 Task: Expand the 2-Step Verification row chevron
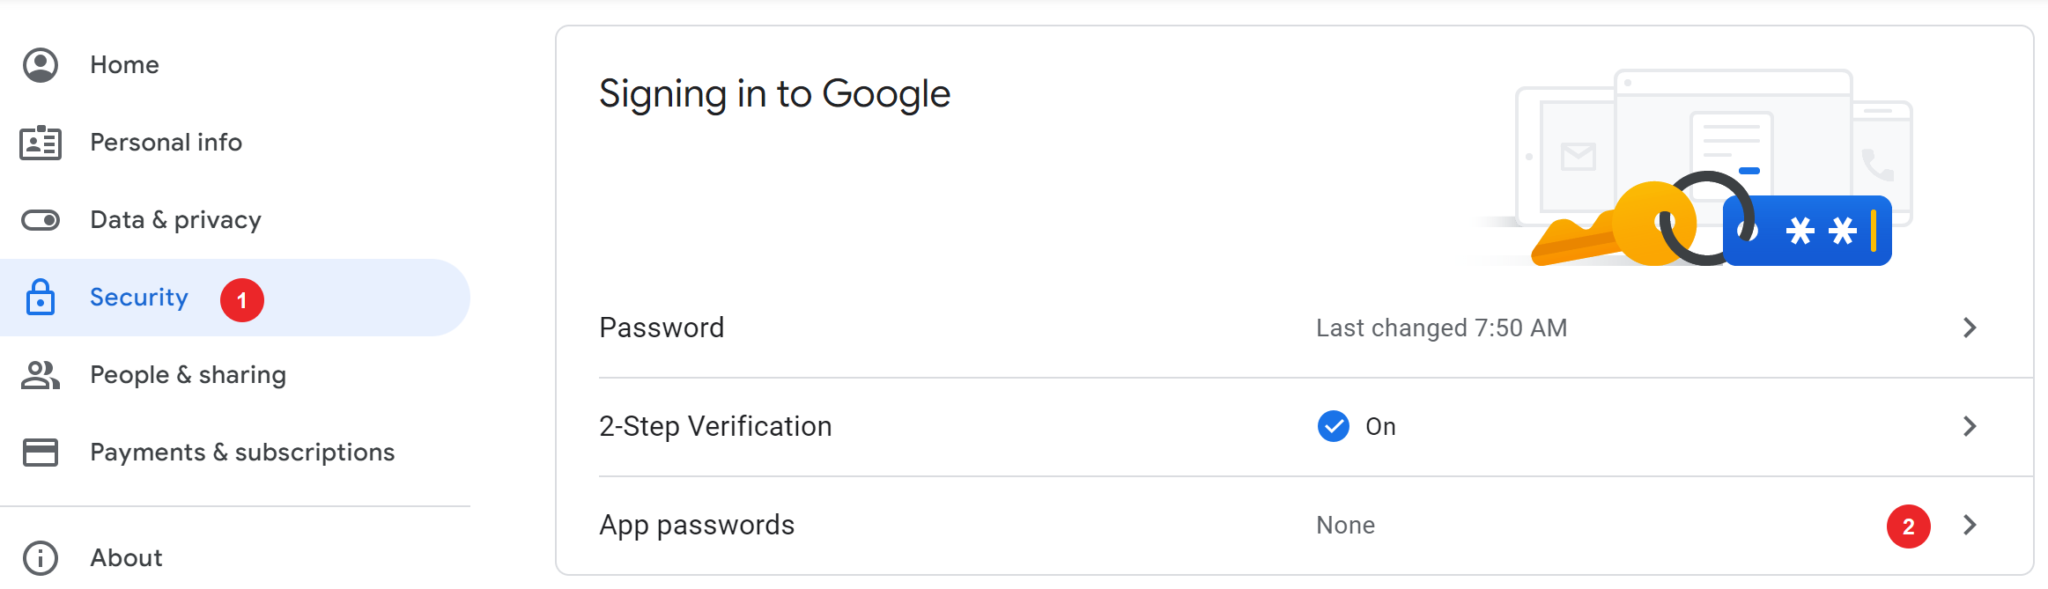point(1969,427)
